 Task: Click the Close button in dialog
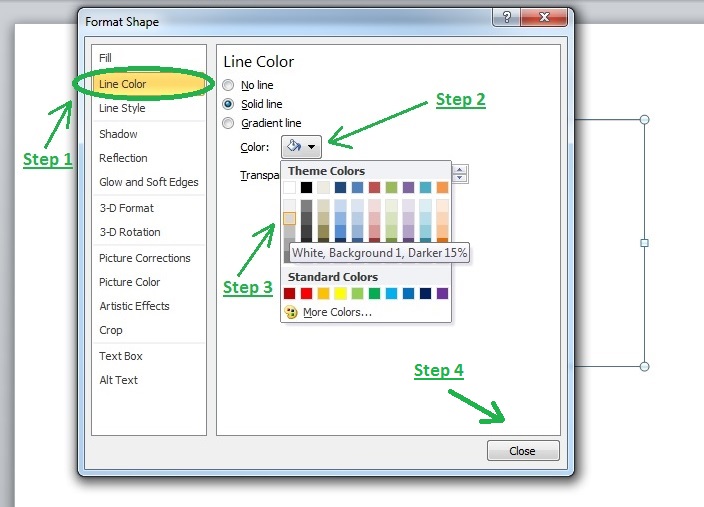click(523, 450)
